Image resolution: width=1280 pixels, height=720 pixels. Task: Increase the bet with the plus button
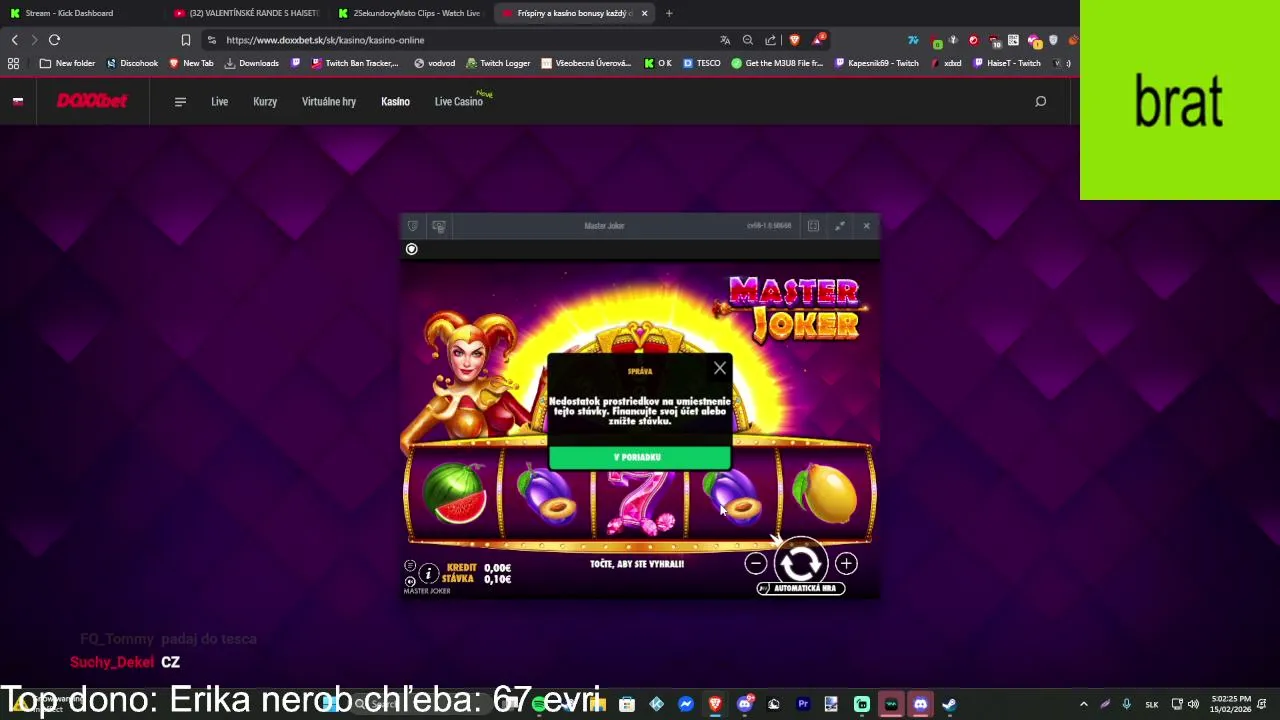pyautogui.click(x=846, y=564)
